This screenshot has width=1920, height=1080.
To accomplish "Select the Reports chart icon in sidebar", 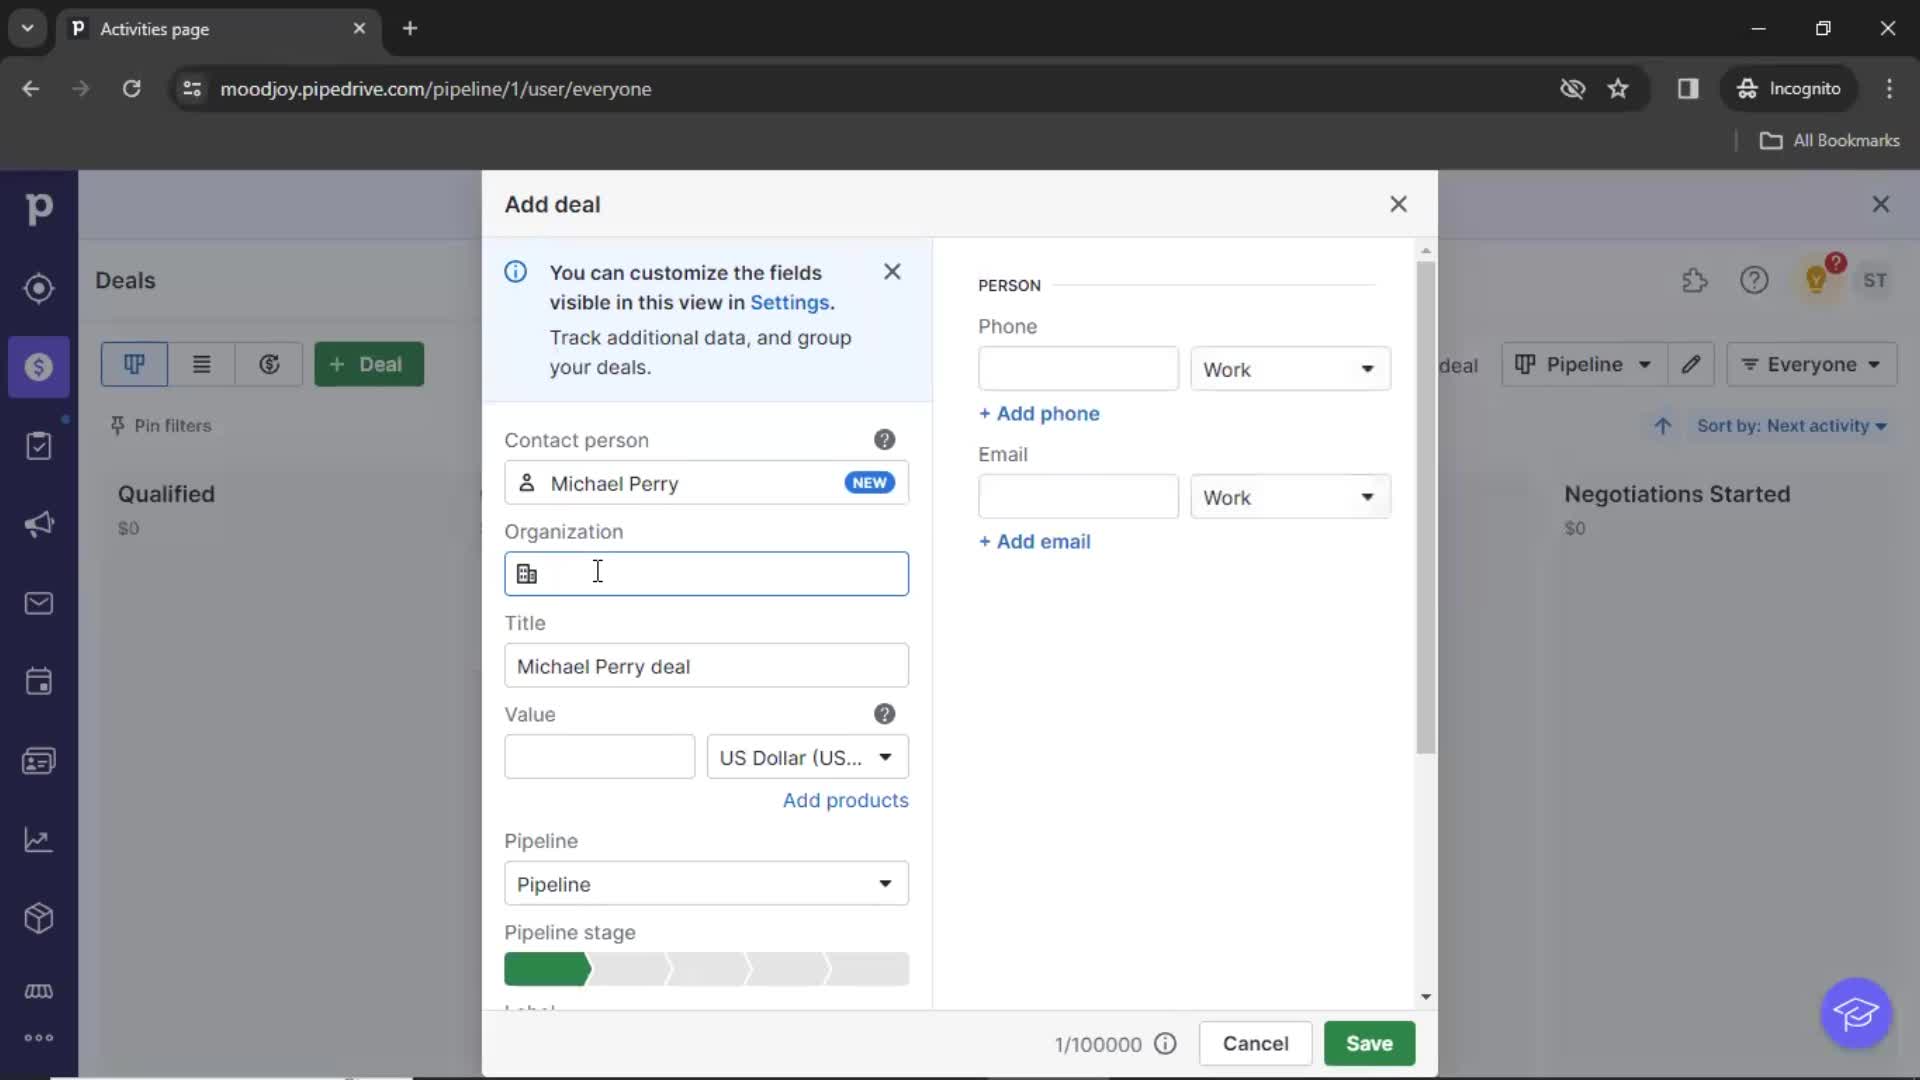I will pyautogui.click(x=38, y=840).
